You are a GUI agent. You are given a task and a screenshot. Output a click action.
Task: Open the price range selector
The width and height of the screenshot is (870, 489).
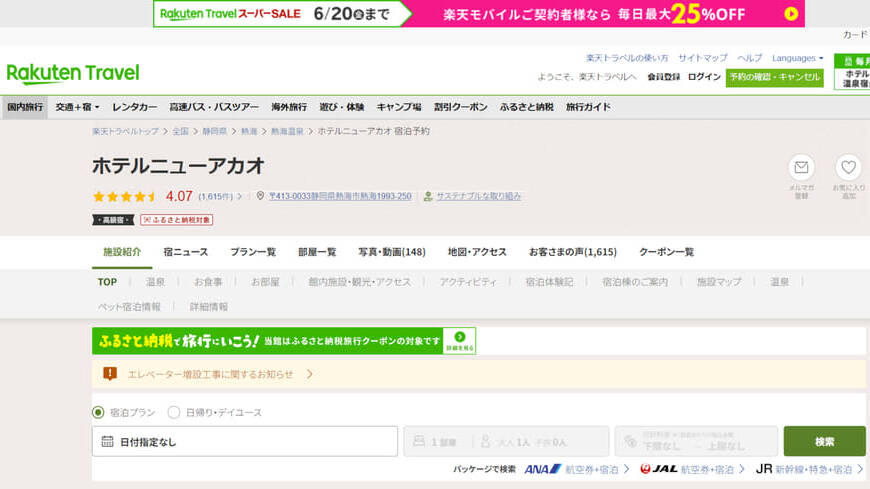pos(696,441)
